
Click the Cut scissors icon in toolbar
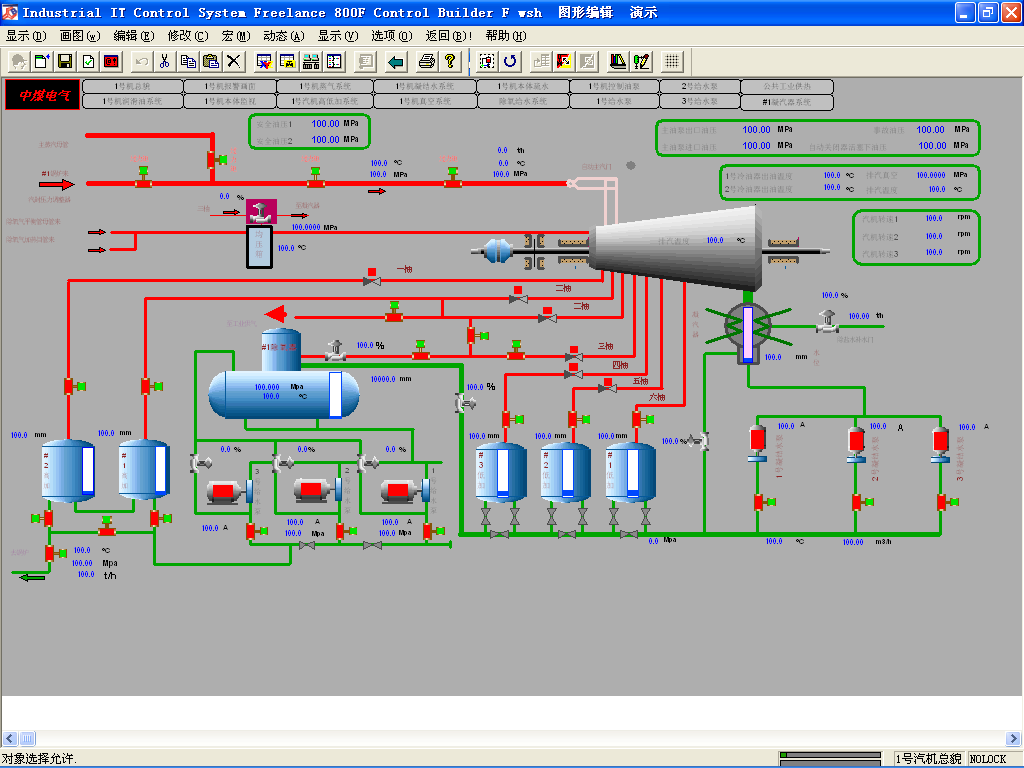pyautogui.click(x=164, y=61)
